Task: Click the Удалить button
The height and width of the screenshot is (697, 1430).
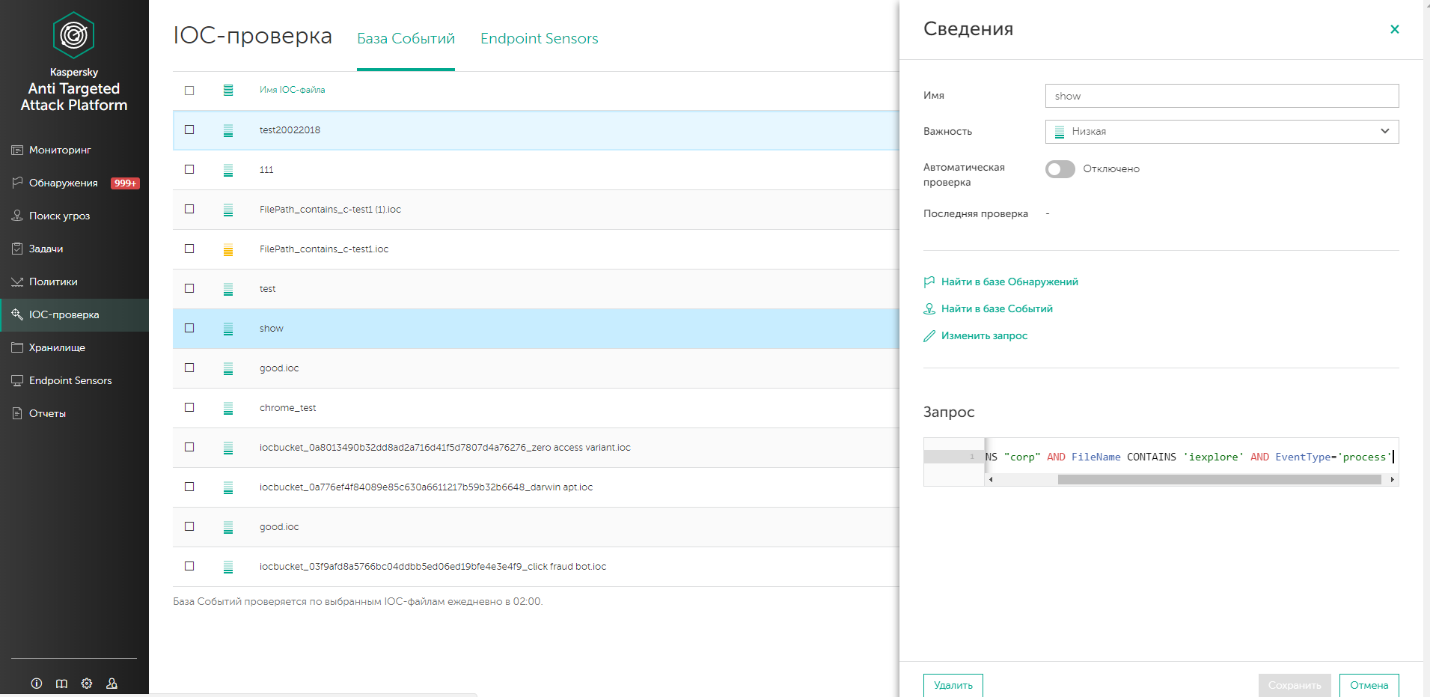Action: pos(953,685)
